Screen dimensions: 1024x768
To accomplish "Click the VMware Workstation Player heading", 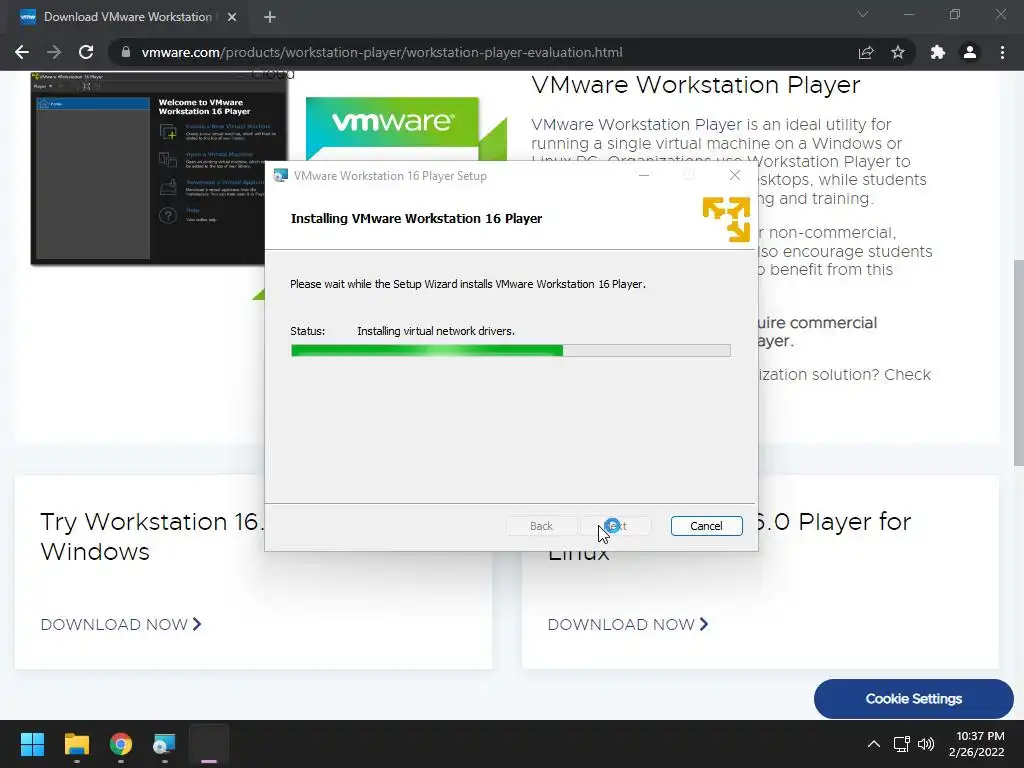I will click(x=696, y=85).
